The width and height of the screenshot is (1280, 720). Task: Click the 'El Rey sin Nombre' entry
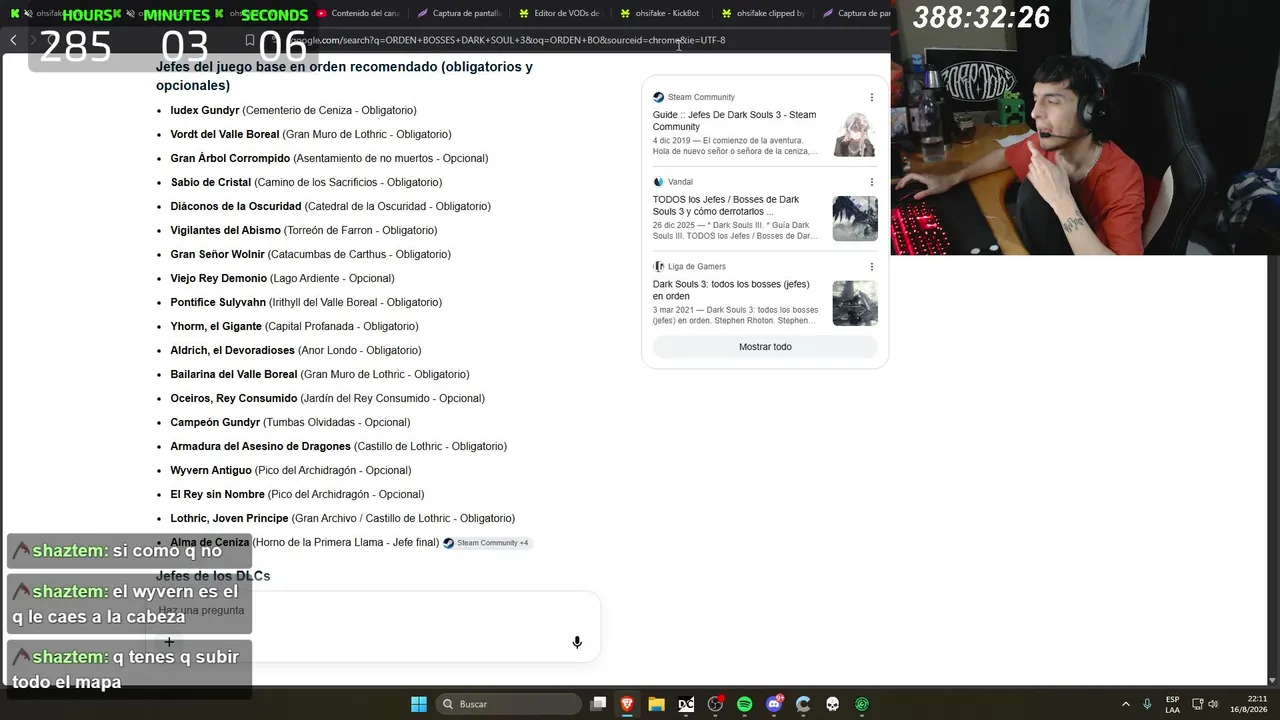coord(218,494)
